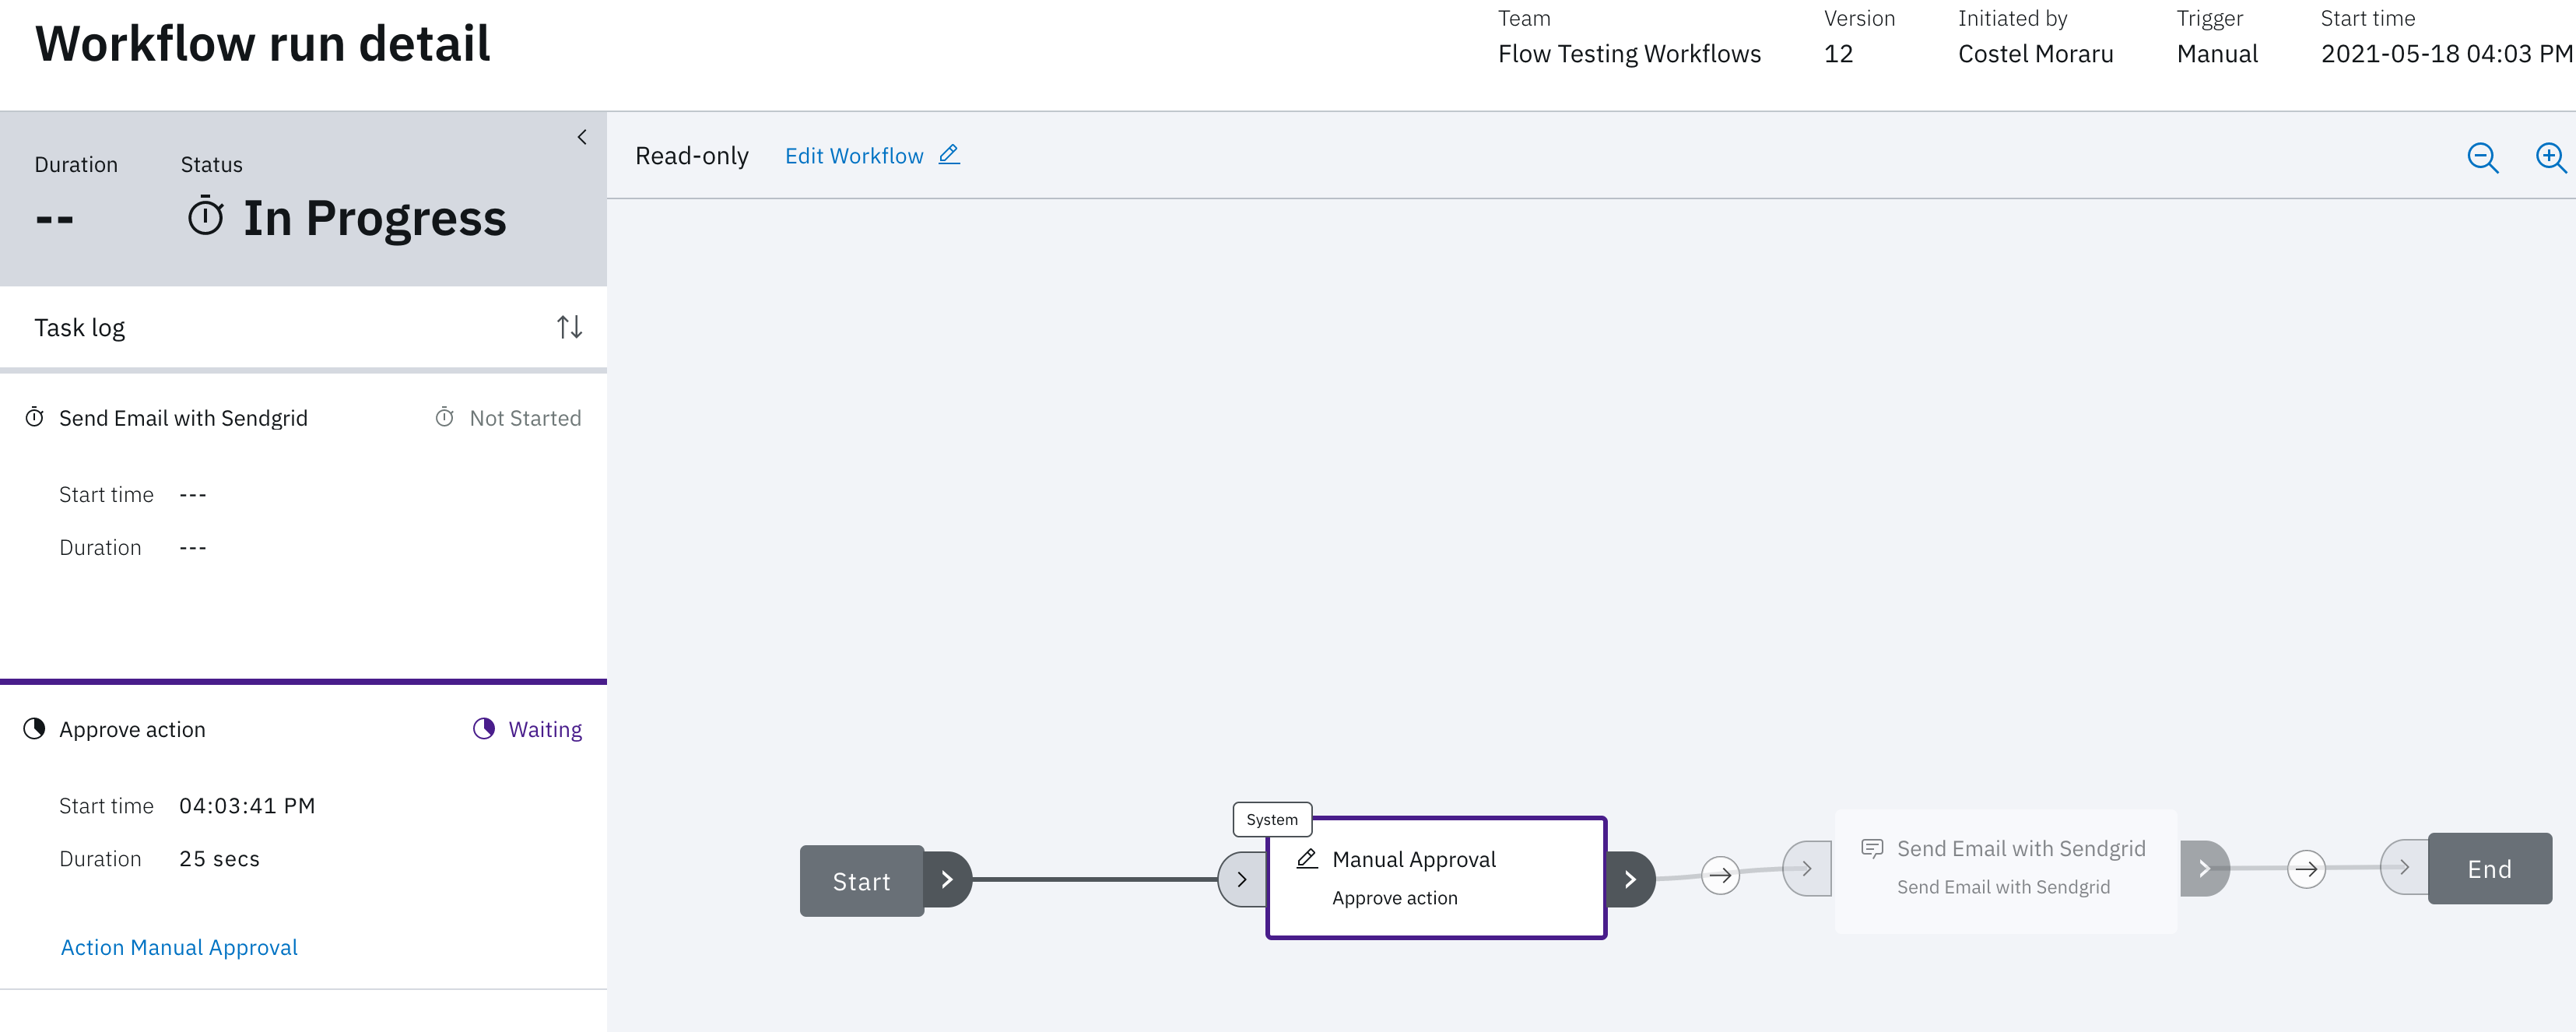2576x1032 pixels.
Task: Click the 04:03:41 PM start time value
Action: pyautogui.click(x=247, y=806)
